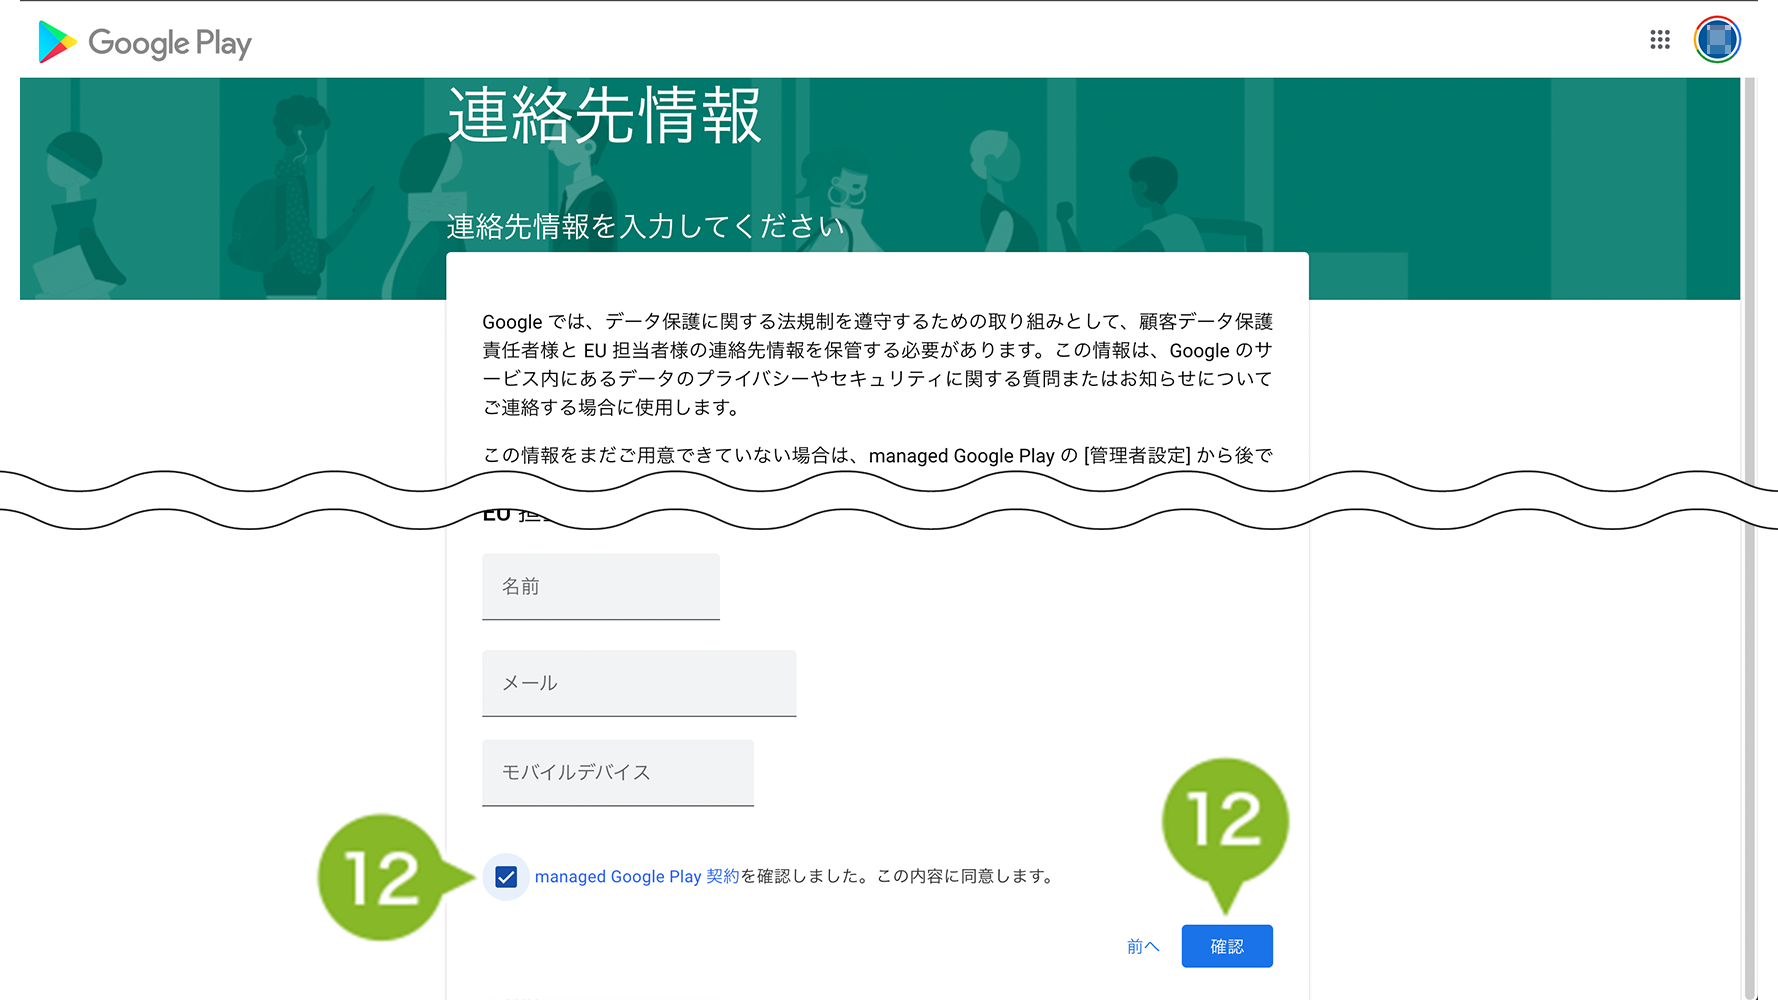The width and height of the screenshot is (1778, 1000).
Task: Click green 12 marker beside the checkbox
Action: coord(382,878)
